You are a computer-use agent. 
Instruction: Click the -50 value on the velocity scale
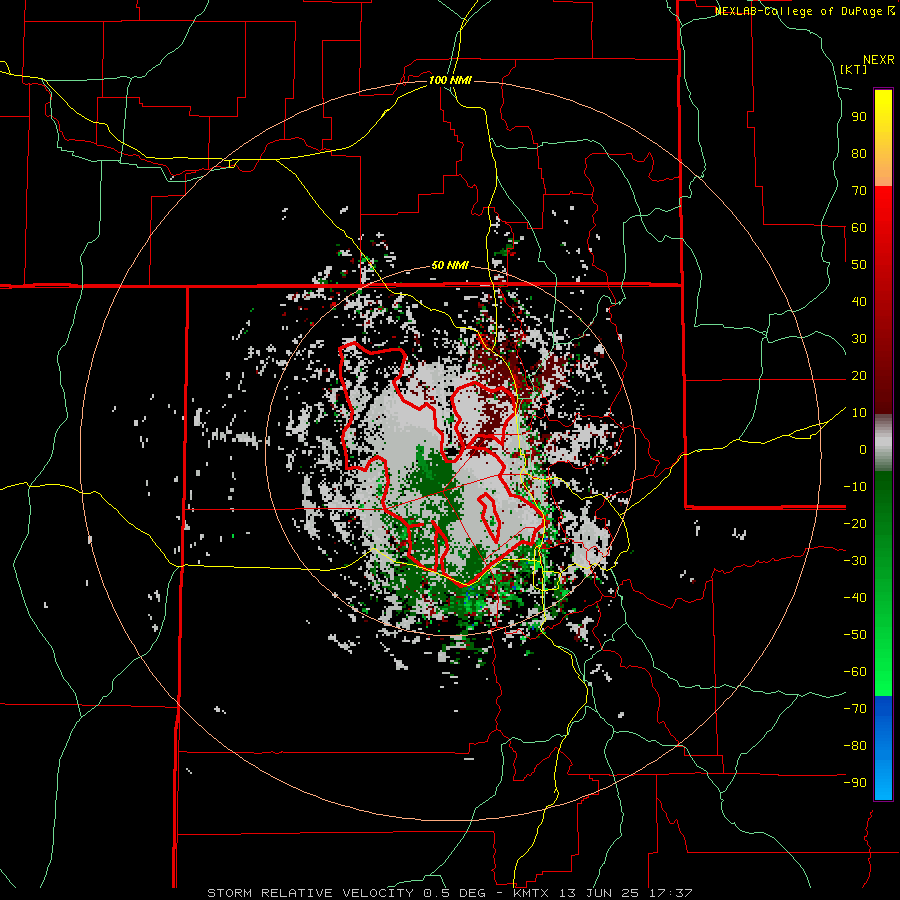point(855,635)
